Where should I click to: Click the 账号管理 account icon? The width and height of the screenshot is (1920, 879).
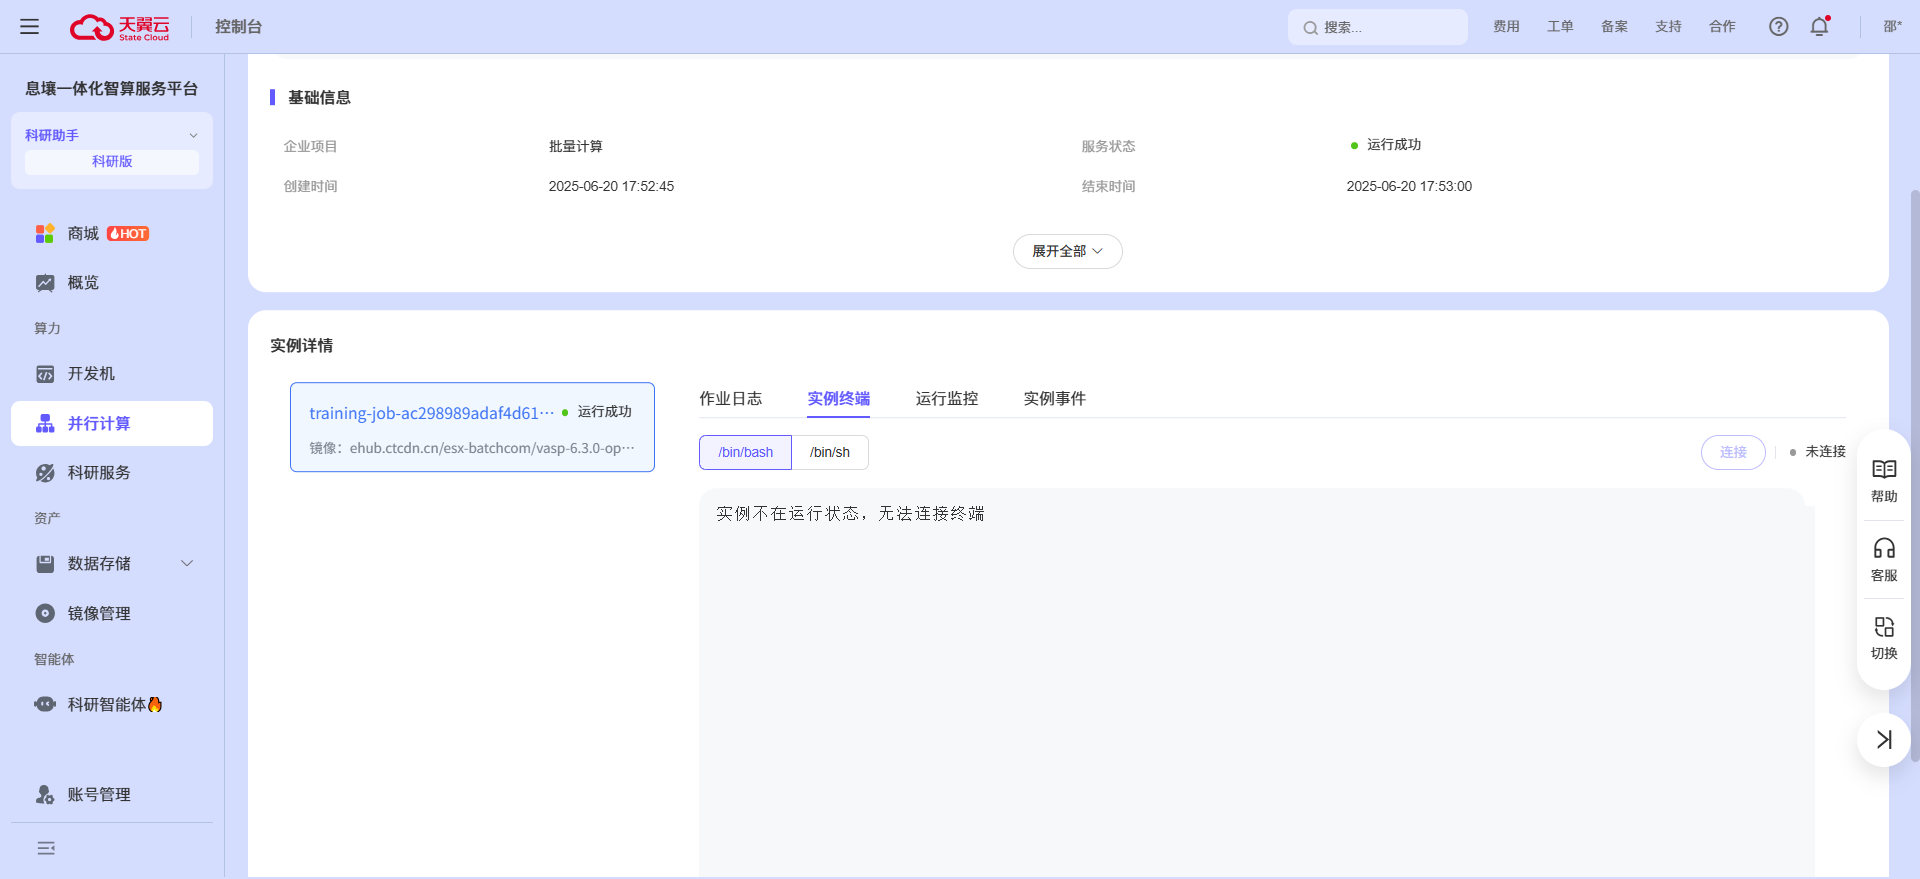tap(45, 795)
